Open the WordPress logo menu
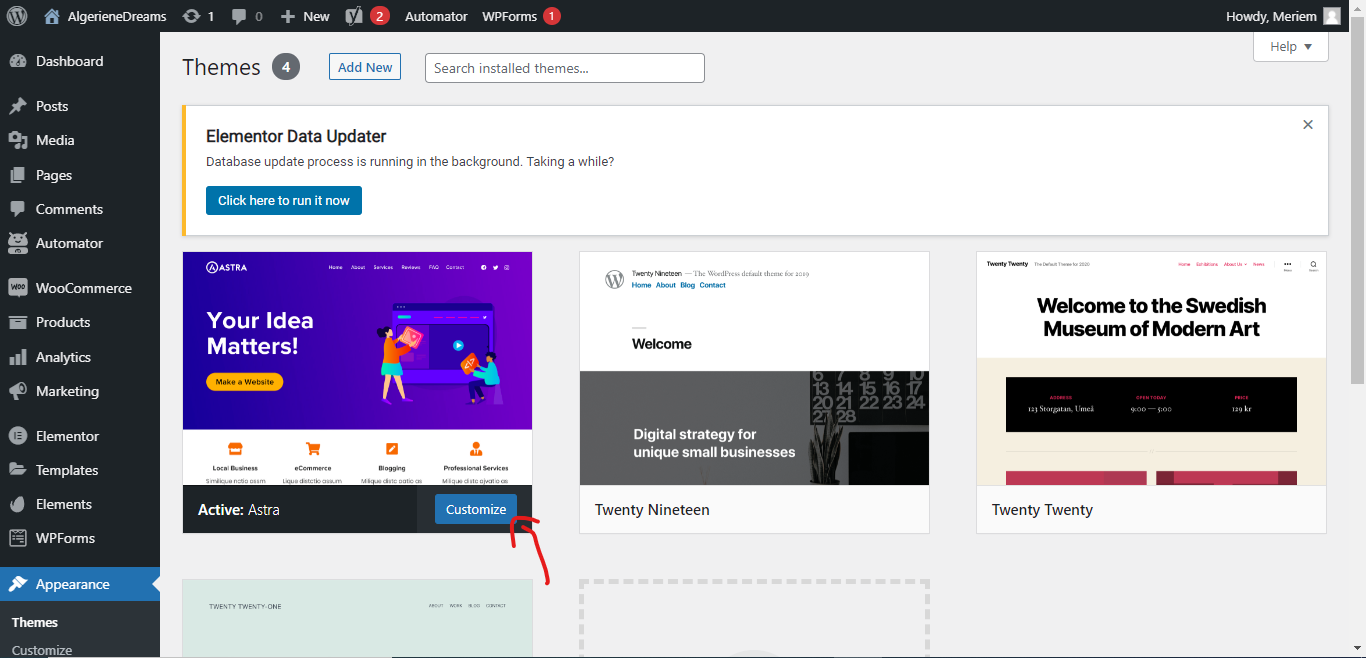The width and height of the screenshot is (1366, 658). point(17,16)
